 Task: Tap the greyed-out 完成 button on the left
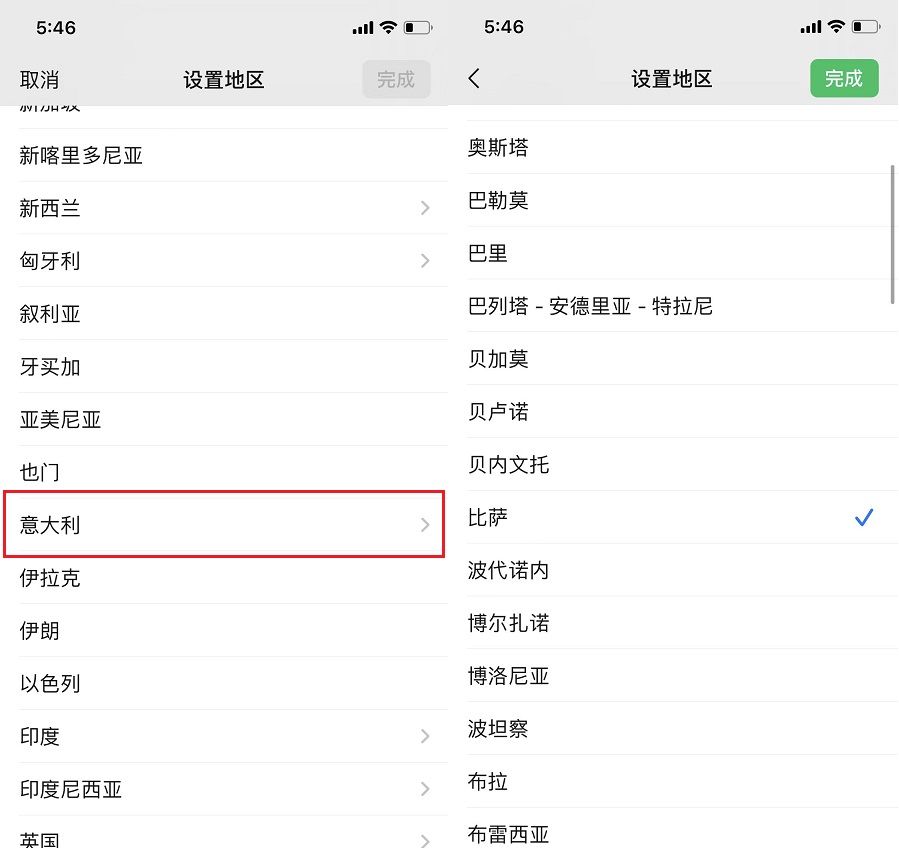pyautogui.click(x=396, y=80)
